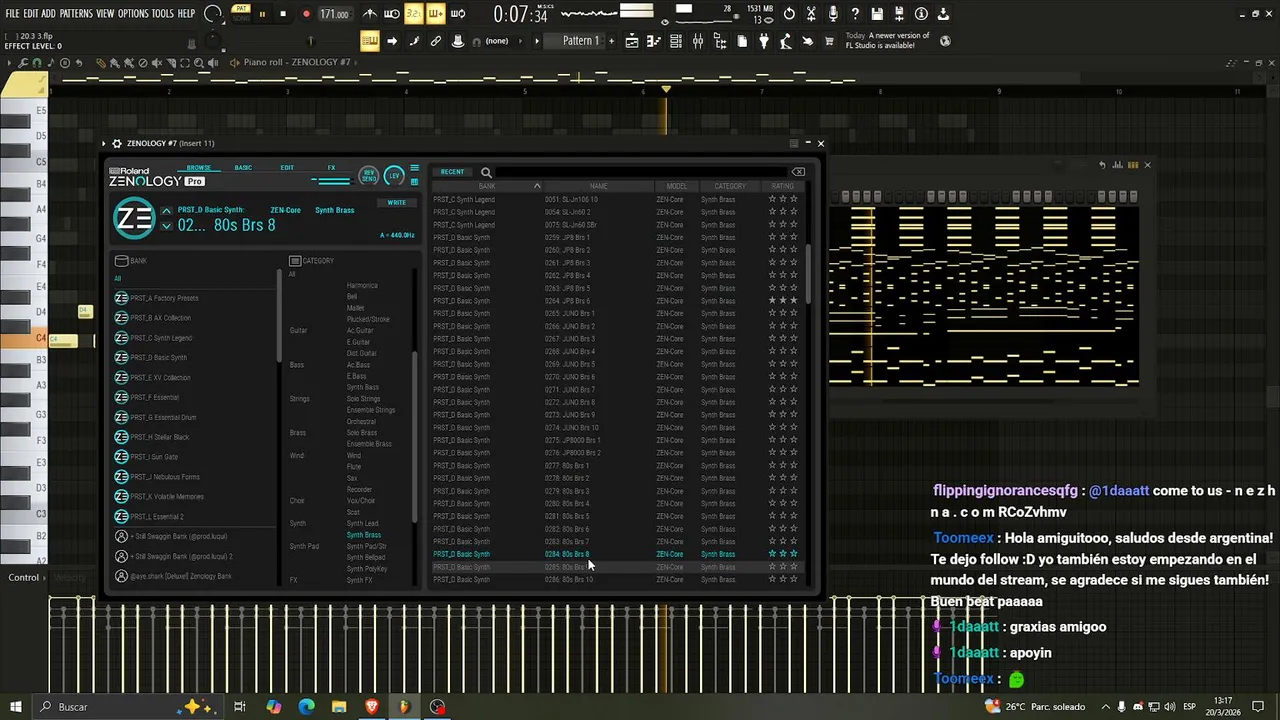Click the stamp tool icon in the toolbar

(x=458, y=41)
